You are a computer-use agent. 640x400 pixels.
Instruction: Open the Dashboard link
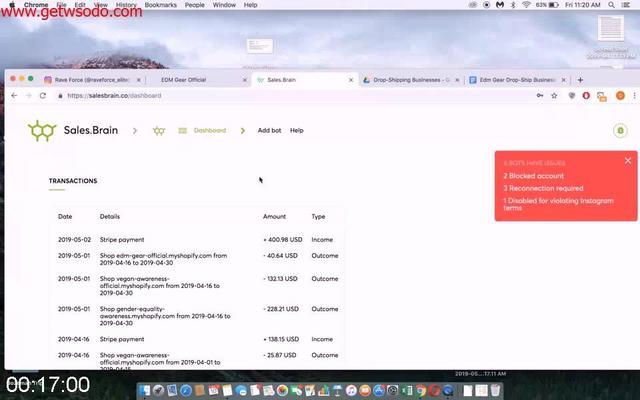(x=210, y=131)
